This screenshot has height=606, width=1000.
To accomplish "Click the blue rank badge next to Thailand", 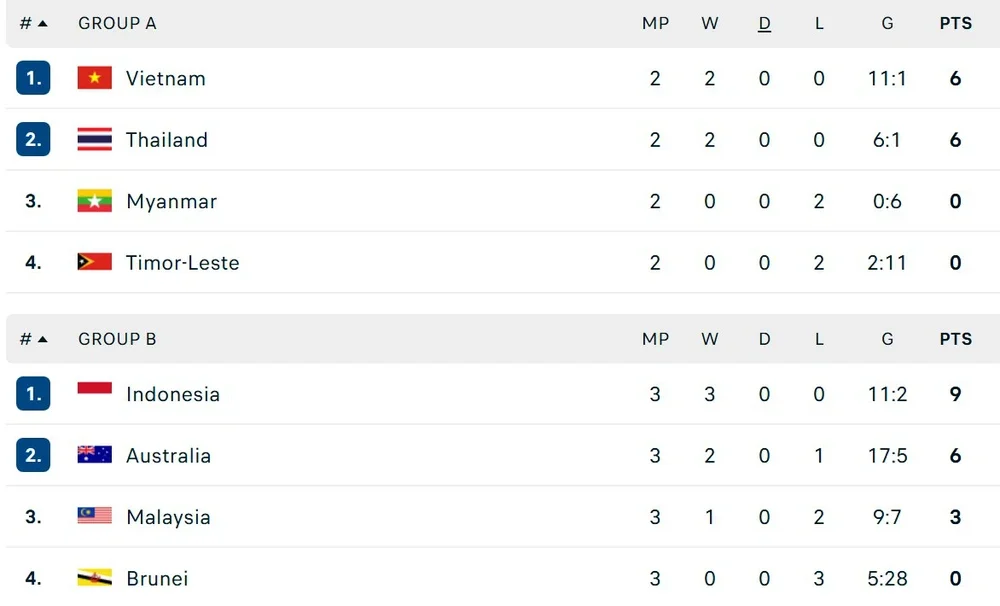I will (x=31, y=140).
